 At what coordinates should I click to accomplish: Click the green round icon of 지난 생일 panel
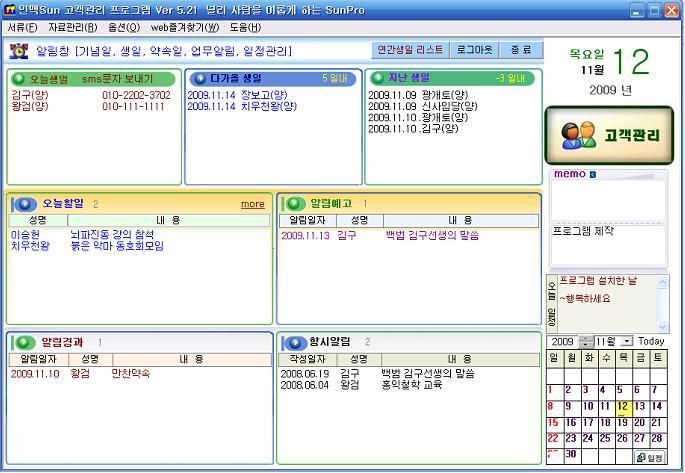[x=377, y=78]
